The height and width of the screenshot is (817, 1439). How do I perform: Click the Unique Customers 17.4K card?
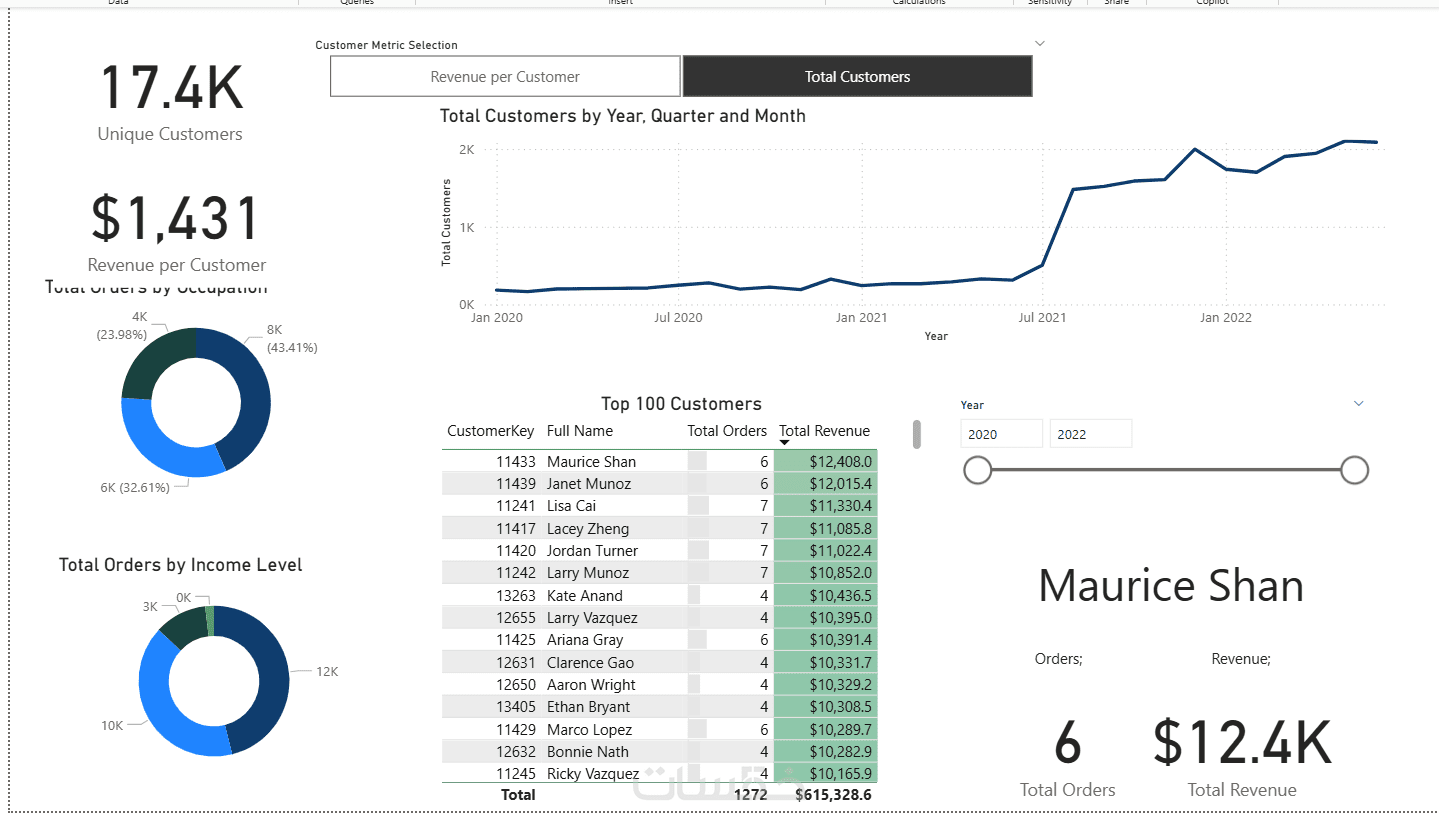(x=170, y=100)
